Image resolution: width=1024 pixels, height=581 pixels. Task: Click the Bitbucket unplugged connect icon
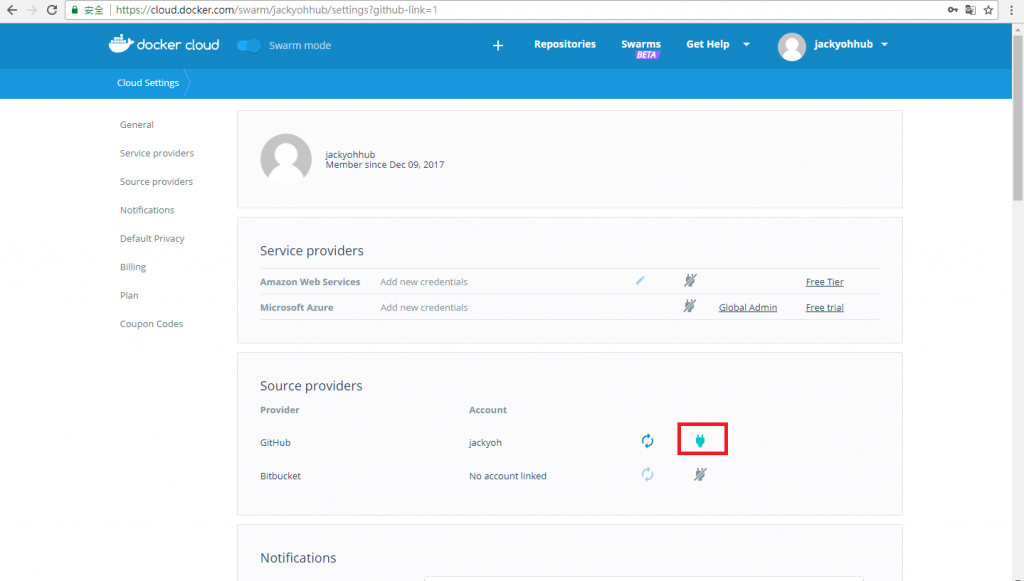pyautogui.click(x=700, y=475)
